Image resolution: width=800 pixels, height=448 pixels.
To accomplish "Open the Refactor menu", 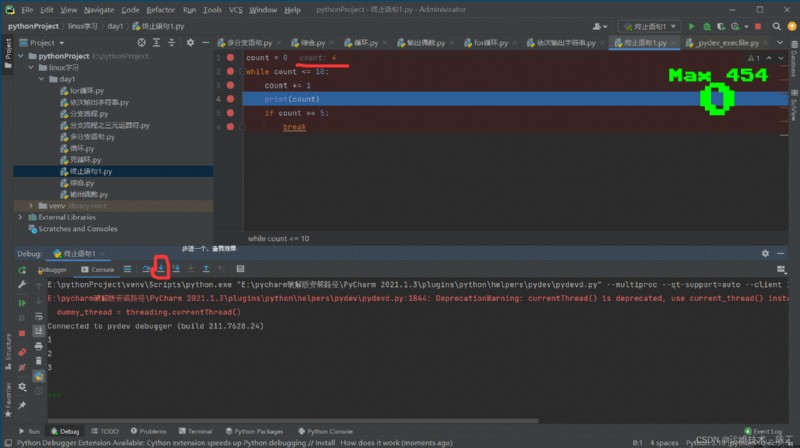I will [160, 10].
